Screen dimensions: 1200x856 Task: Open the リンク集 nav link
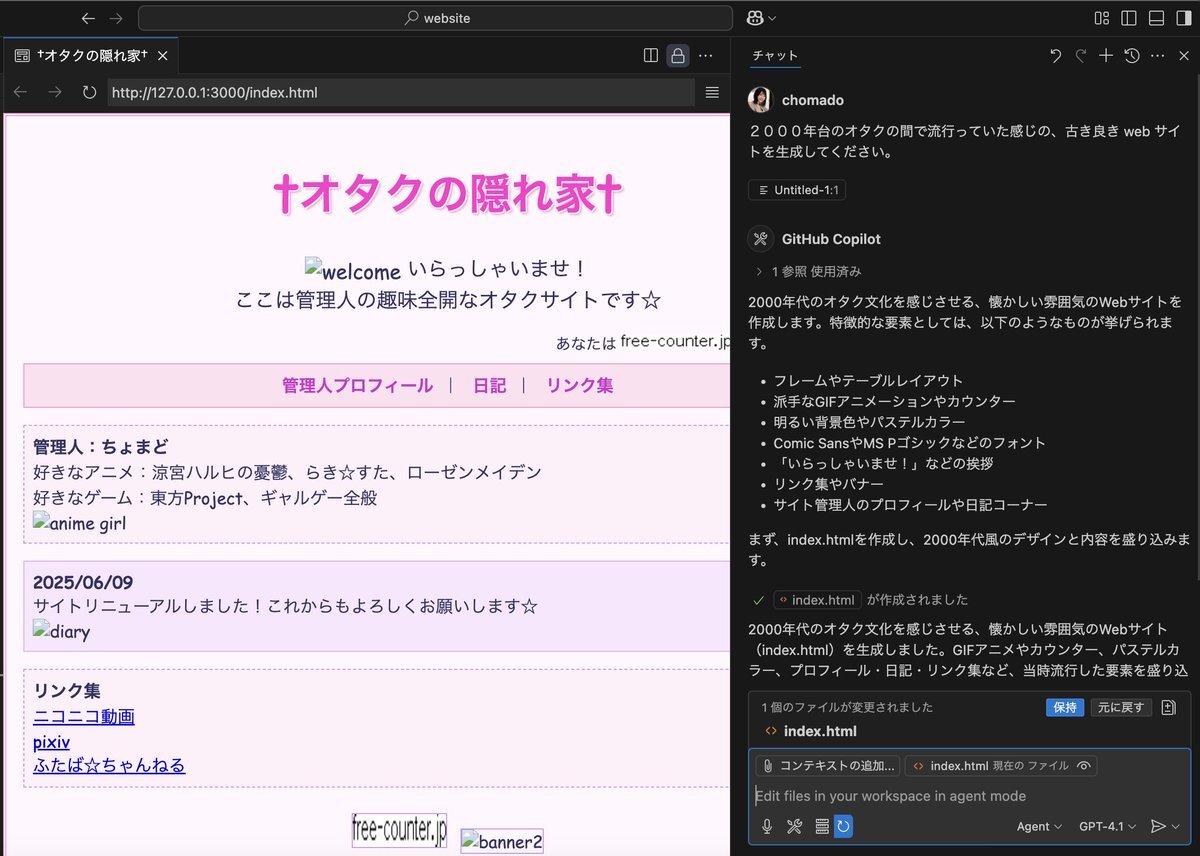click(579, 386)
